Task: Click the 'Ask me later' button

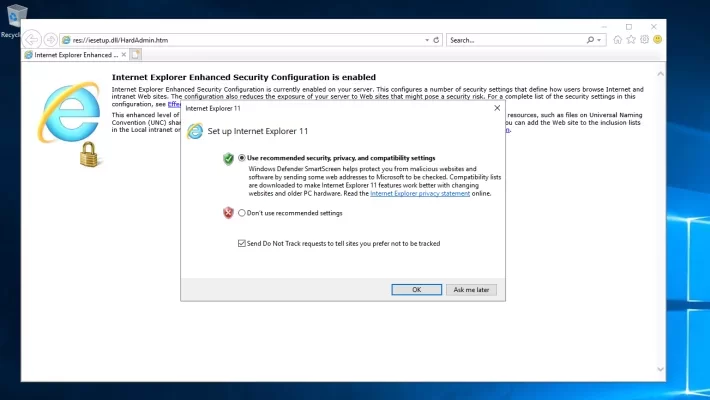Action: [x=471, y=289]
